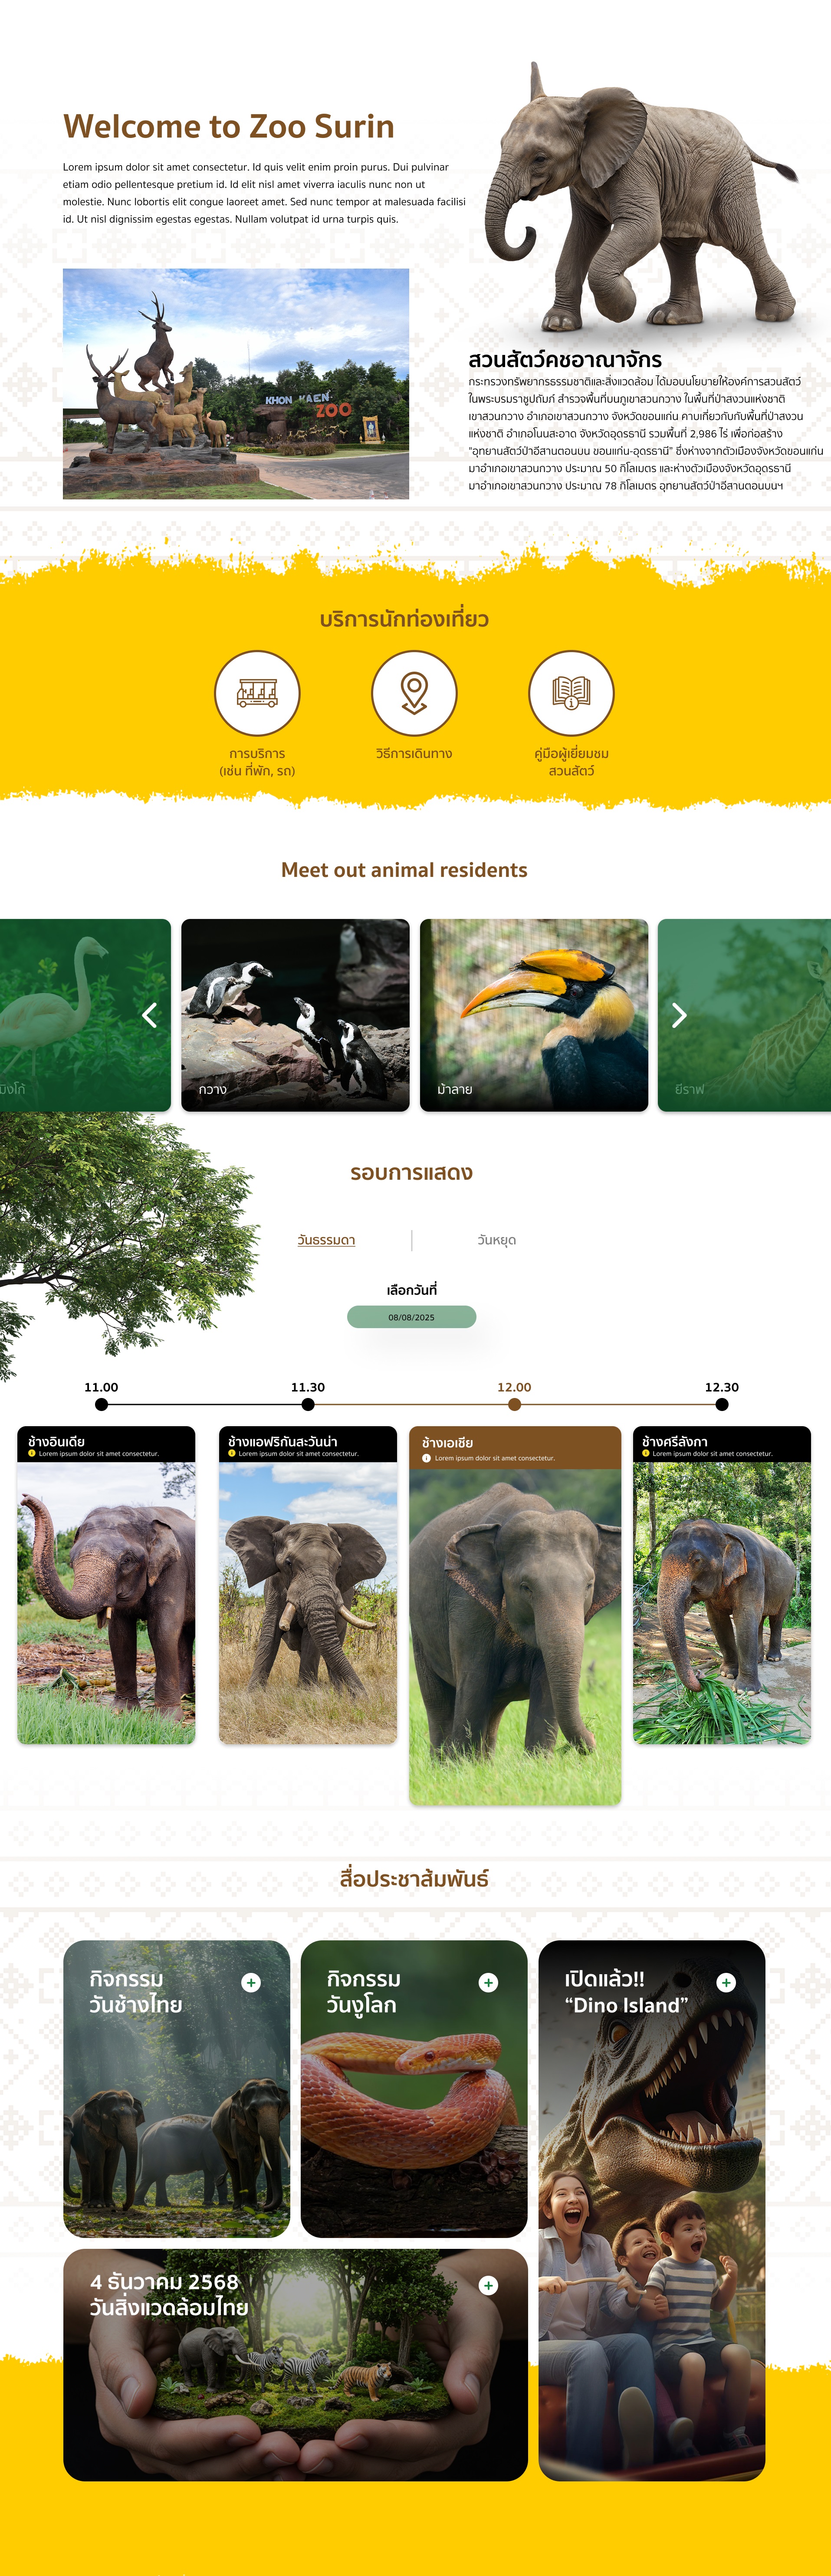The height and width of the screenshot is (2576, 831).
Task: Click the zoo visitor guide book icon
Action: click(x=571, y=693)
